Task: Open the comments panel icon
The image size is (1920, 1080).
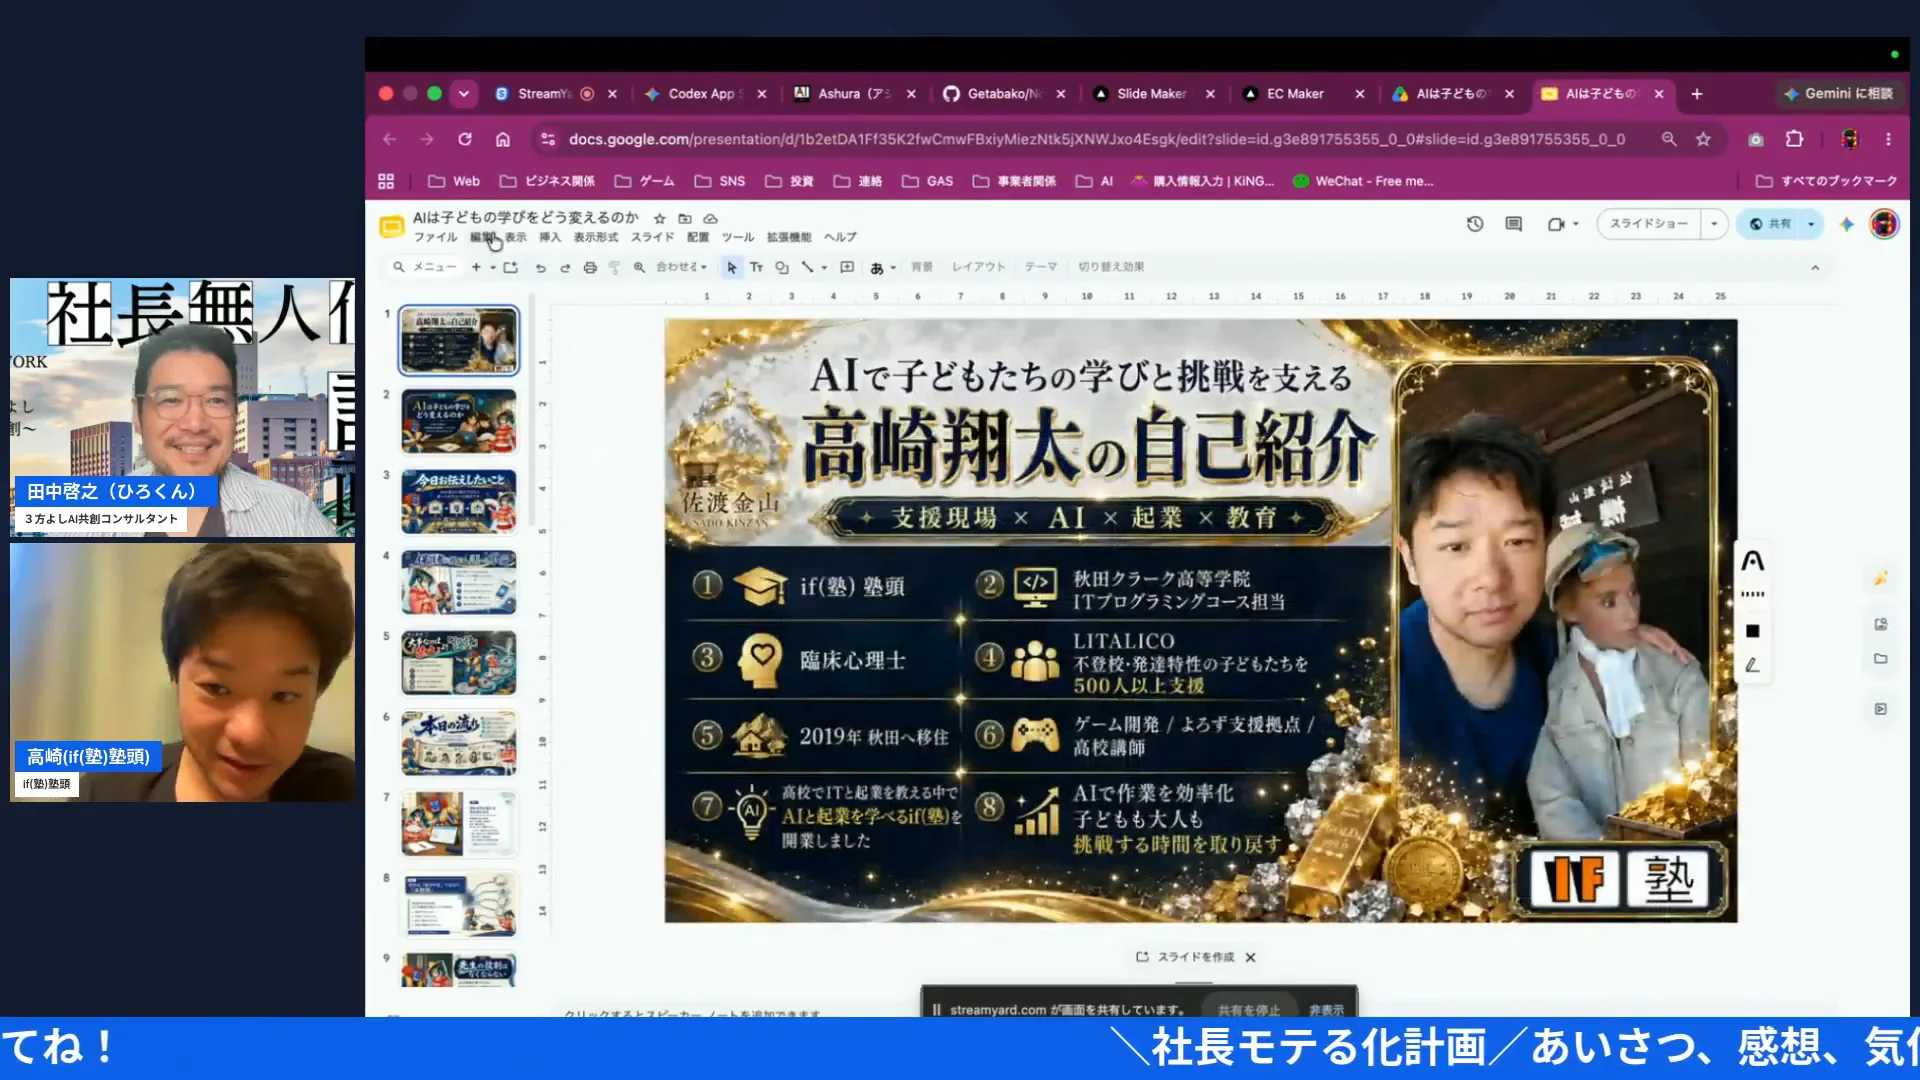Action: tap(1514, 224)
